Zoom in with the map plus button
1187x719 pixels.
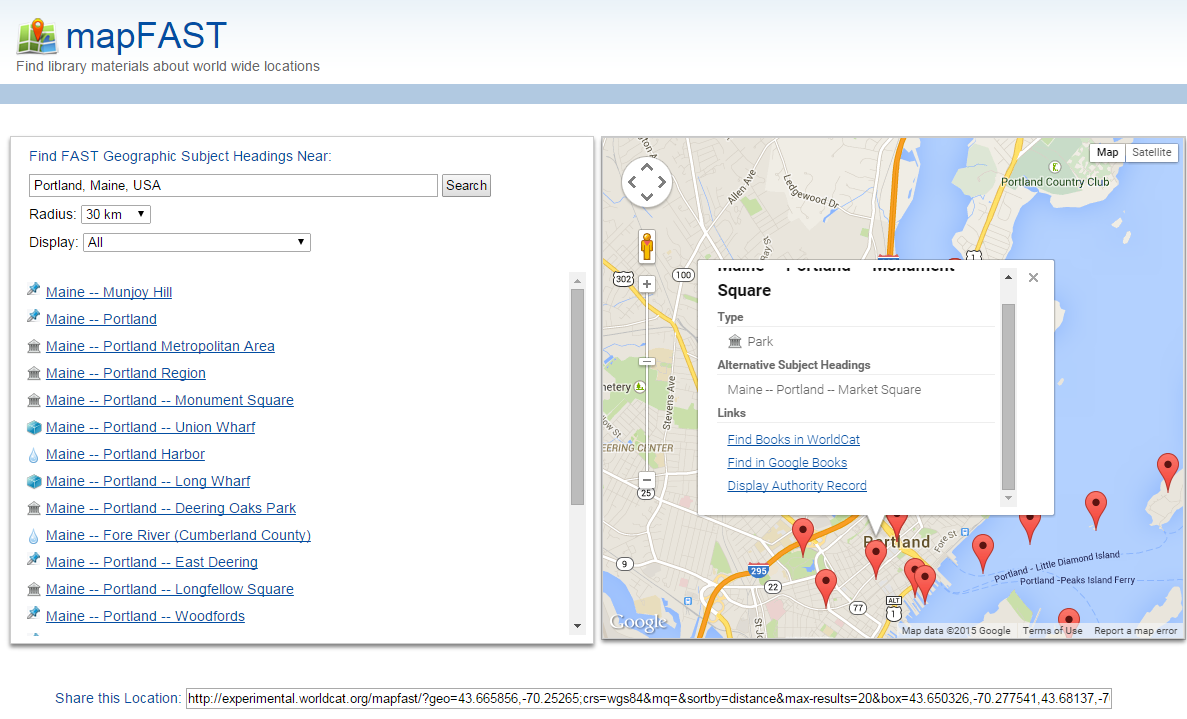pos(646,285)
